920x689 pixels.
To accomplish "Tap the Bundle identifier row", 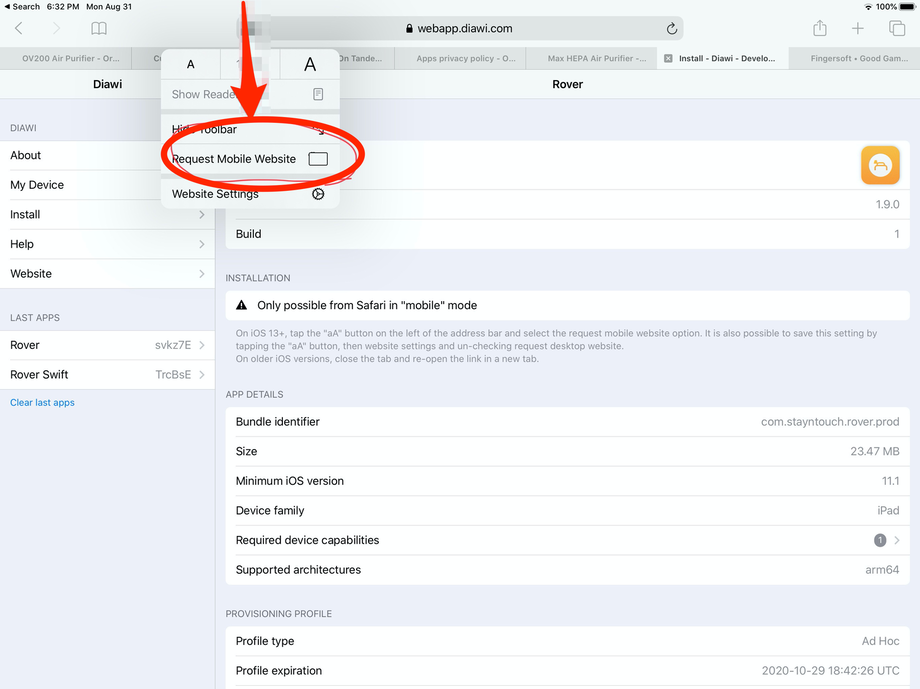I will point(567,421).
